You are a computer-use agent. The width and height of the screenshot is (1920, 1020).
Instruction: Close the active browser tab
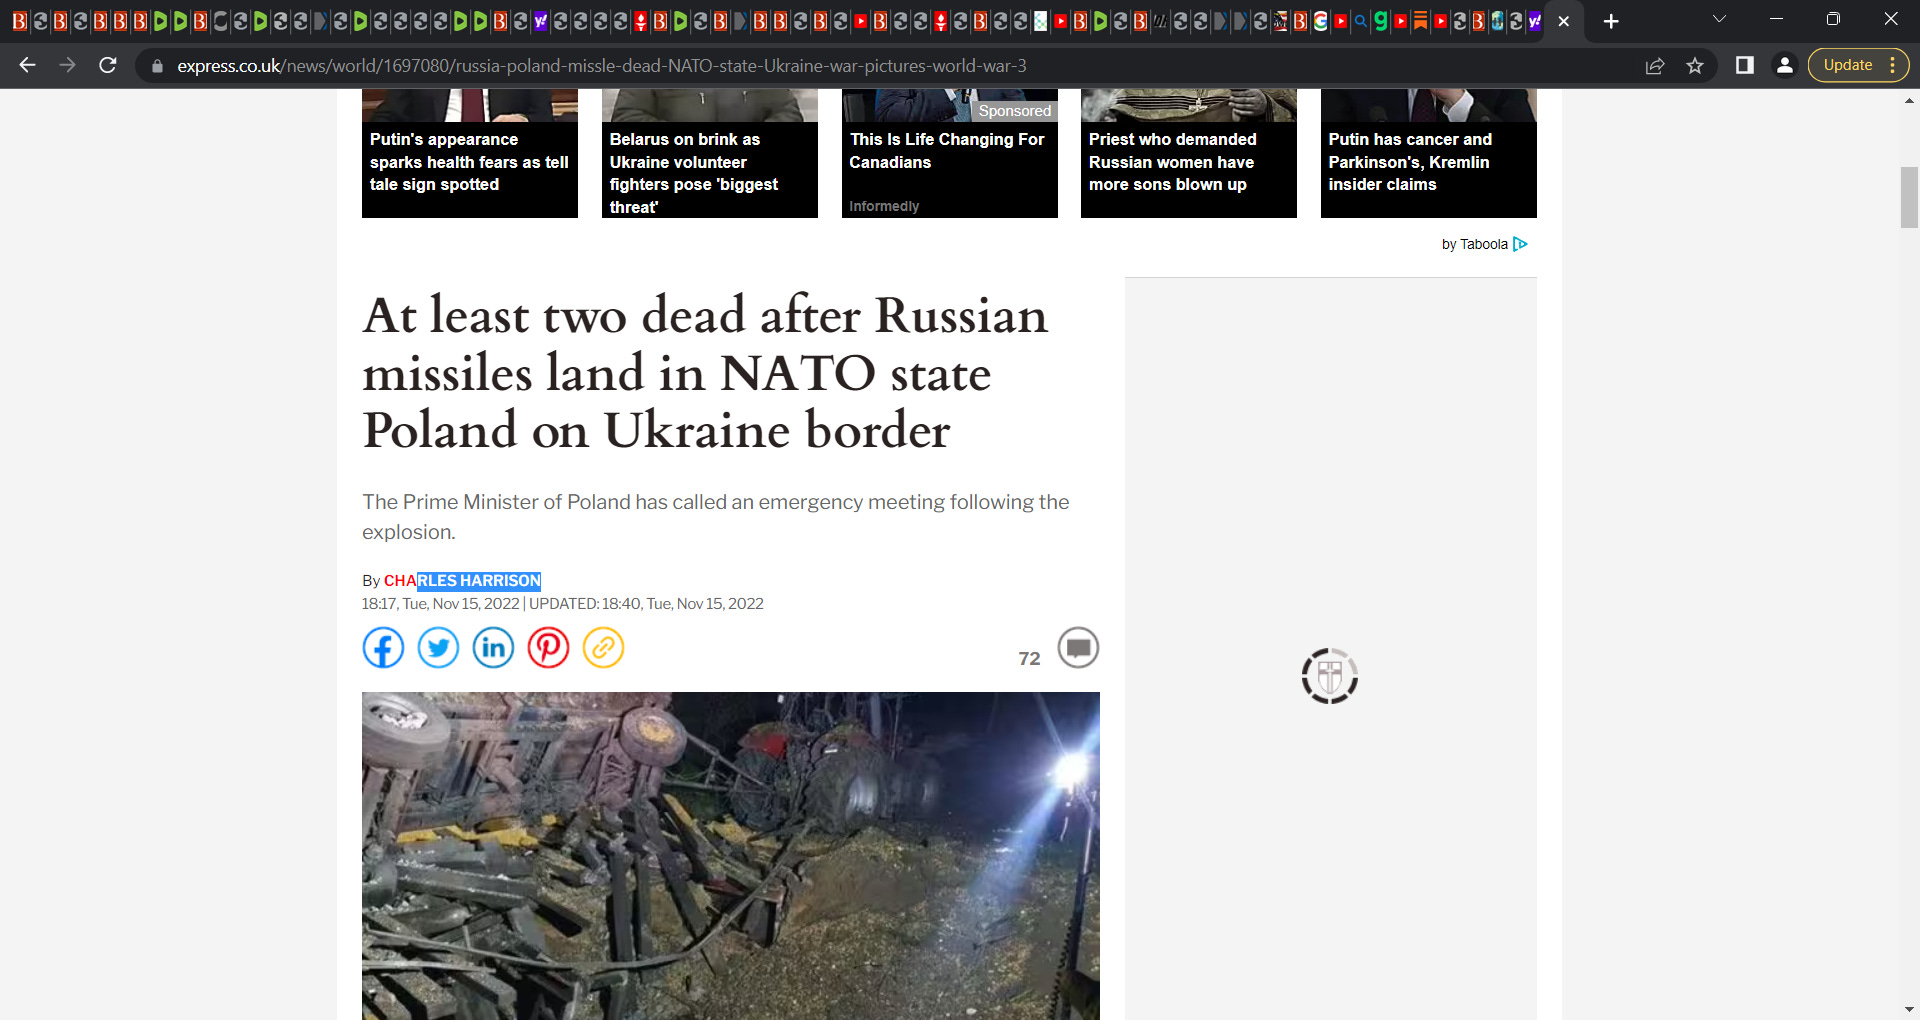coord(1564,21)
